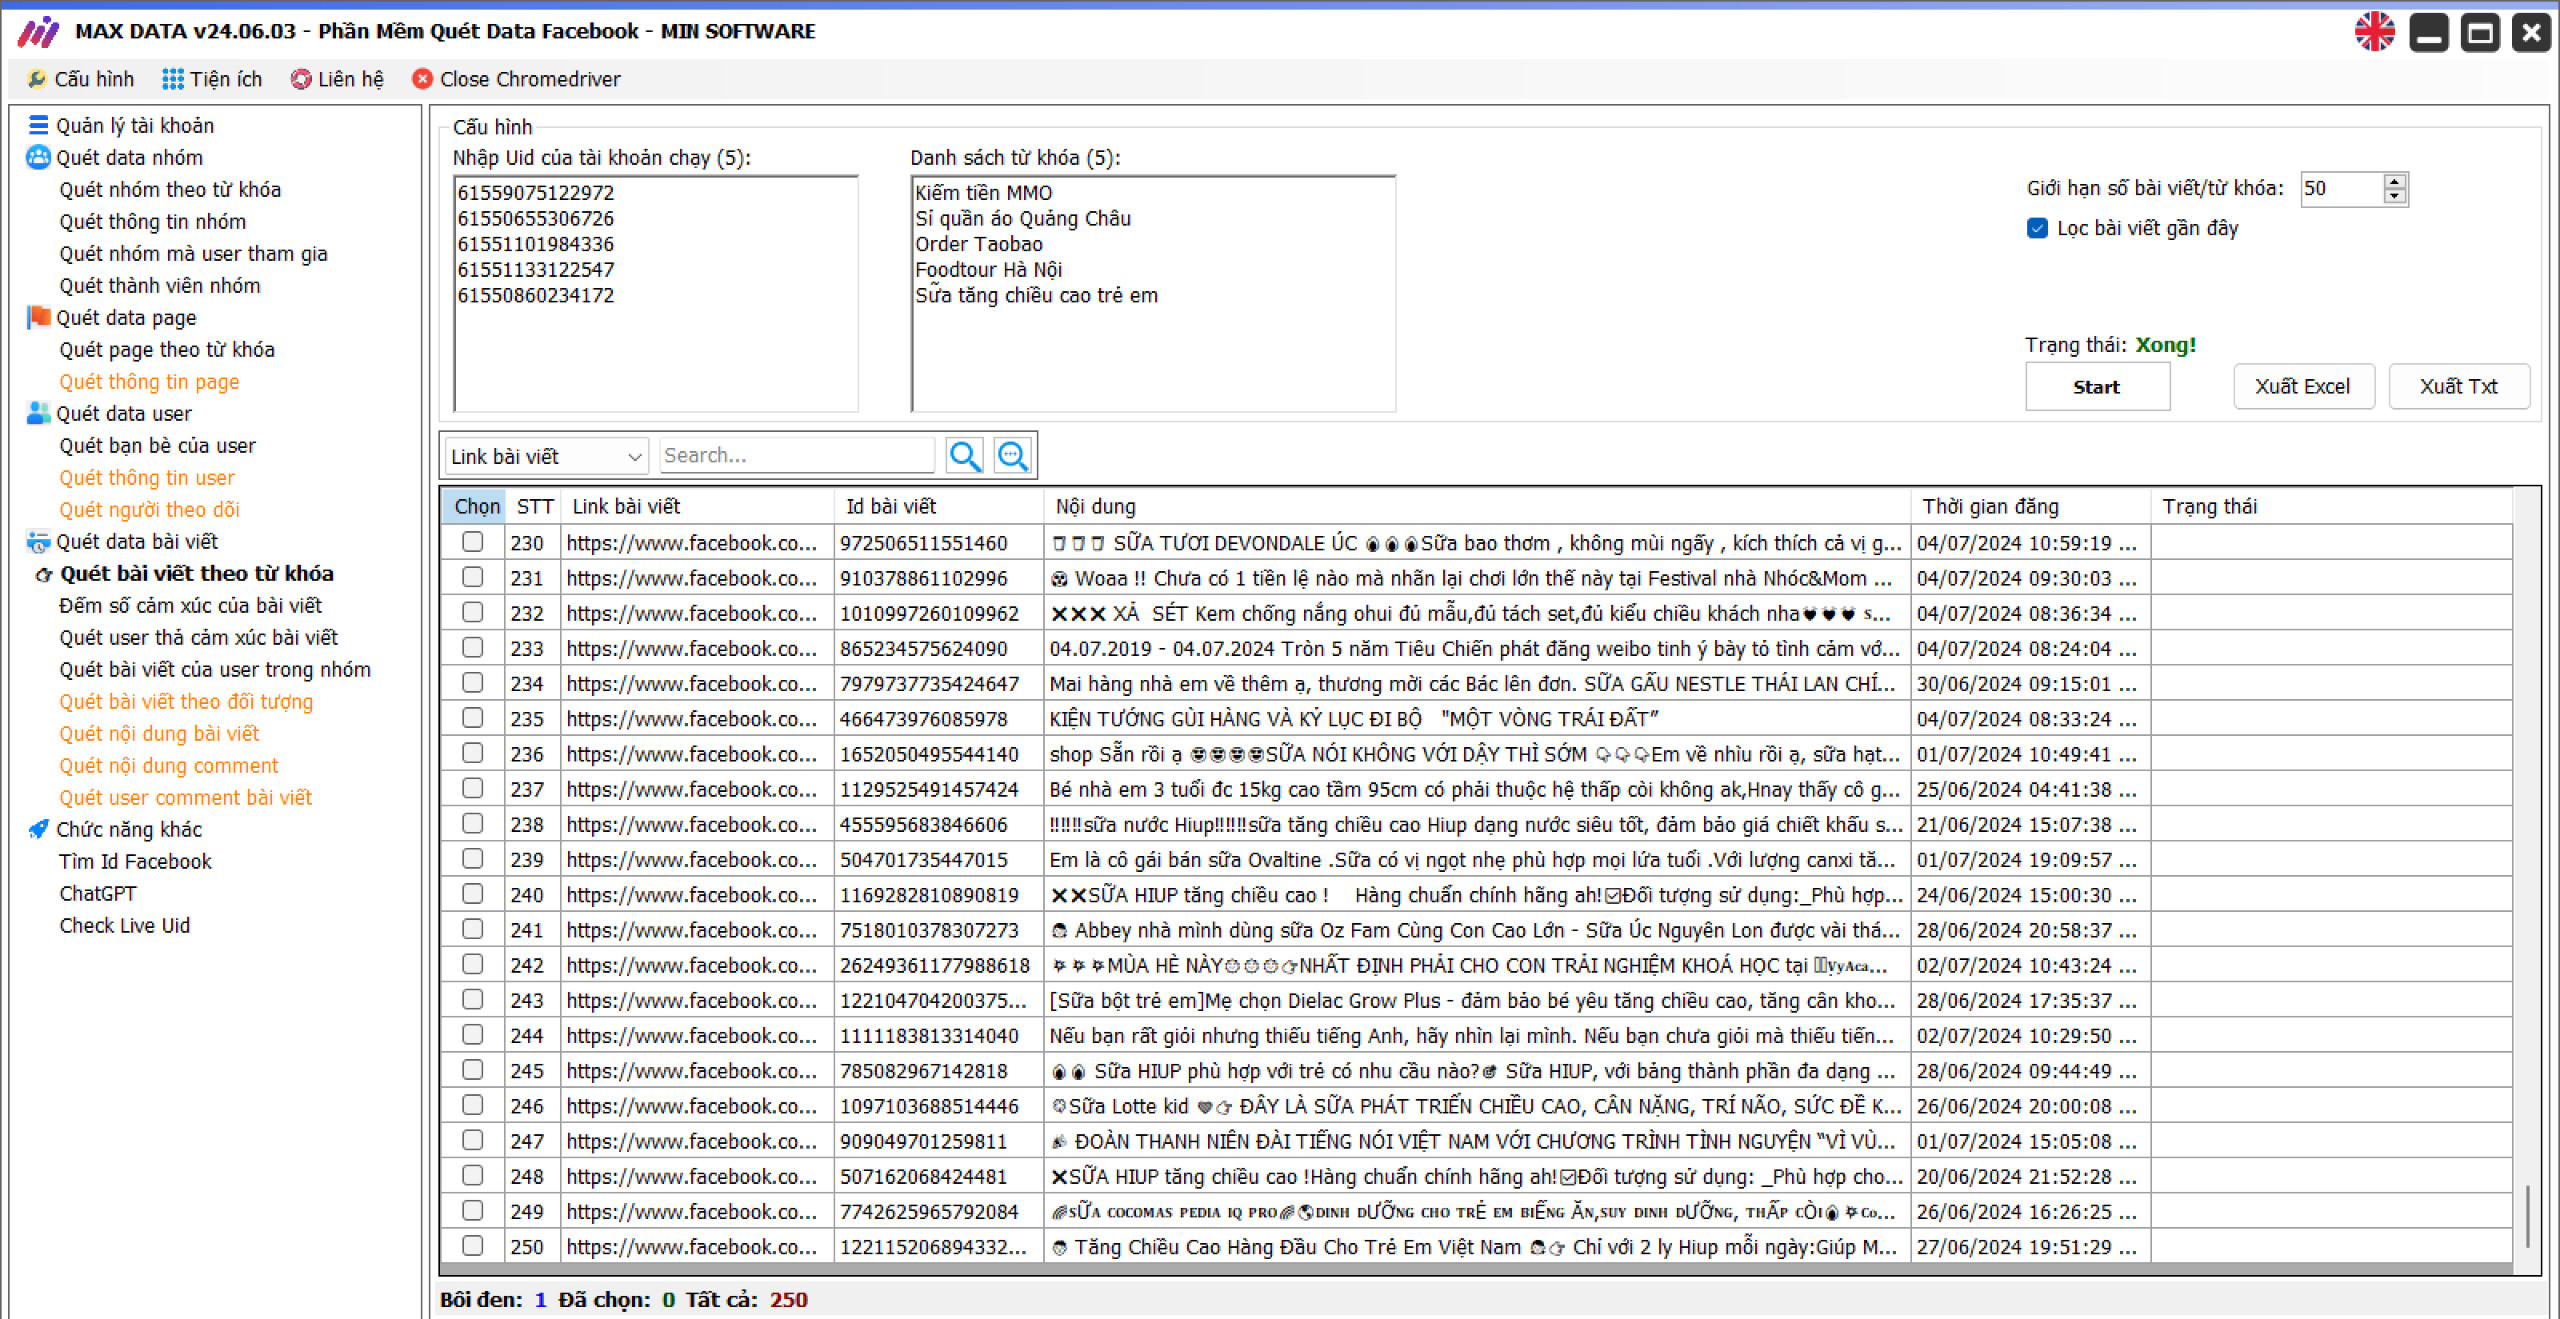Click in the Search text field
This screenshot has height=1319, width=2560.
click(796, 456)
